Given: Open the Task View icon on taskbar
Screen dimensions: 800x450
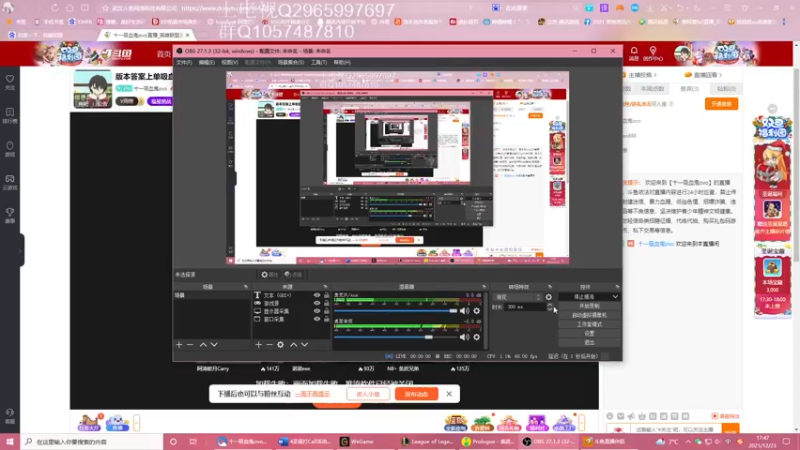Looking at the screenshot, I should [193, 442].
